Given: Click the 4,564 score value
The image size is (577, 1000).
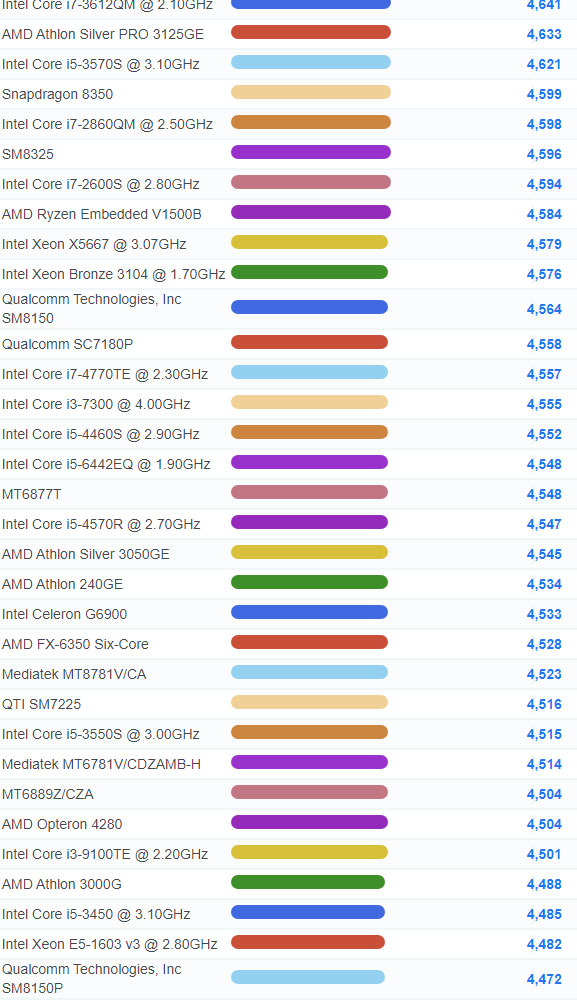Looking at the screenshot, I should pos(544,309).
